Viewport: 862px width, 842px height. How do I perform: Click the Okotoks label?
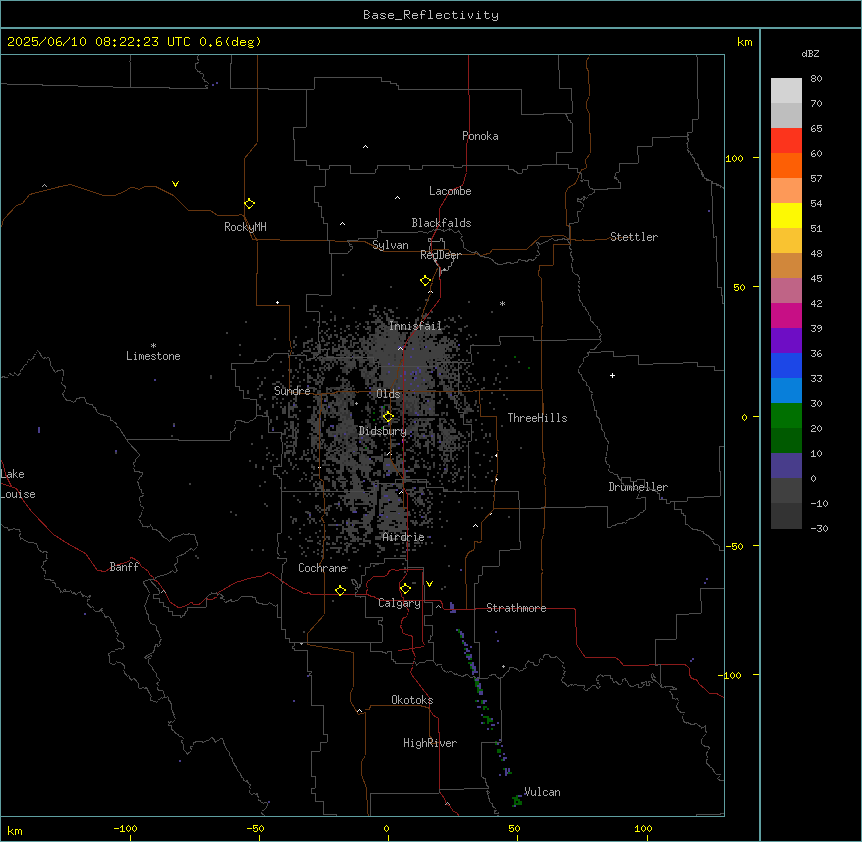(412, 700)
